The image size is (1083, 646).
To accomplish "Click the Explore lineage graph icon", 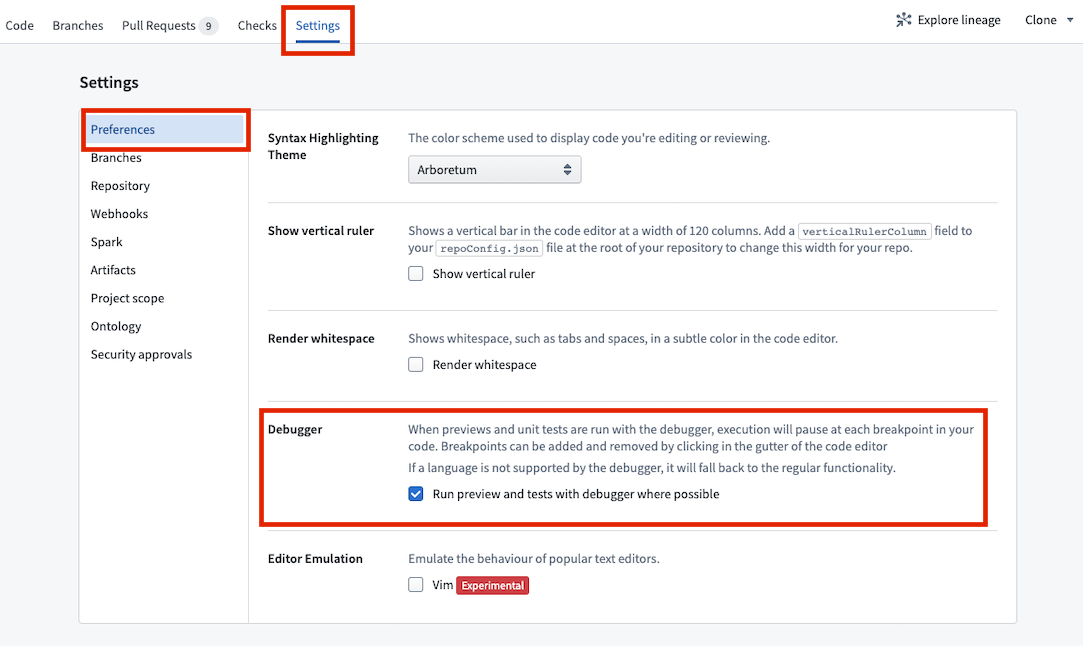I will [903, 20].
